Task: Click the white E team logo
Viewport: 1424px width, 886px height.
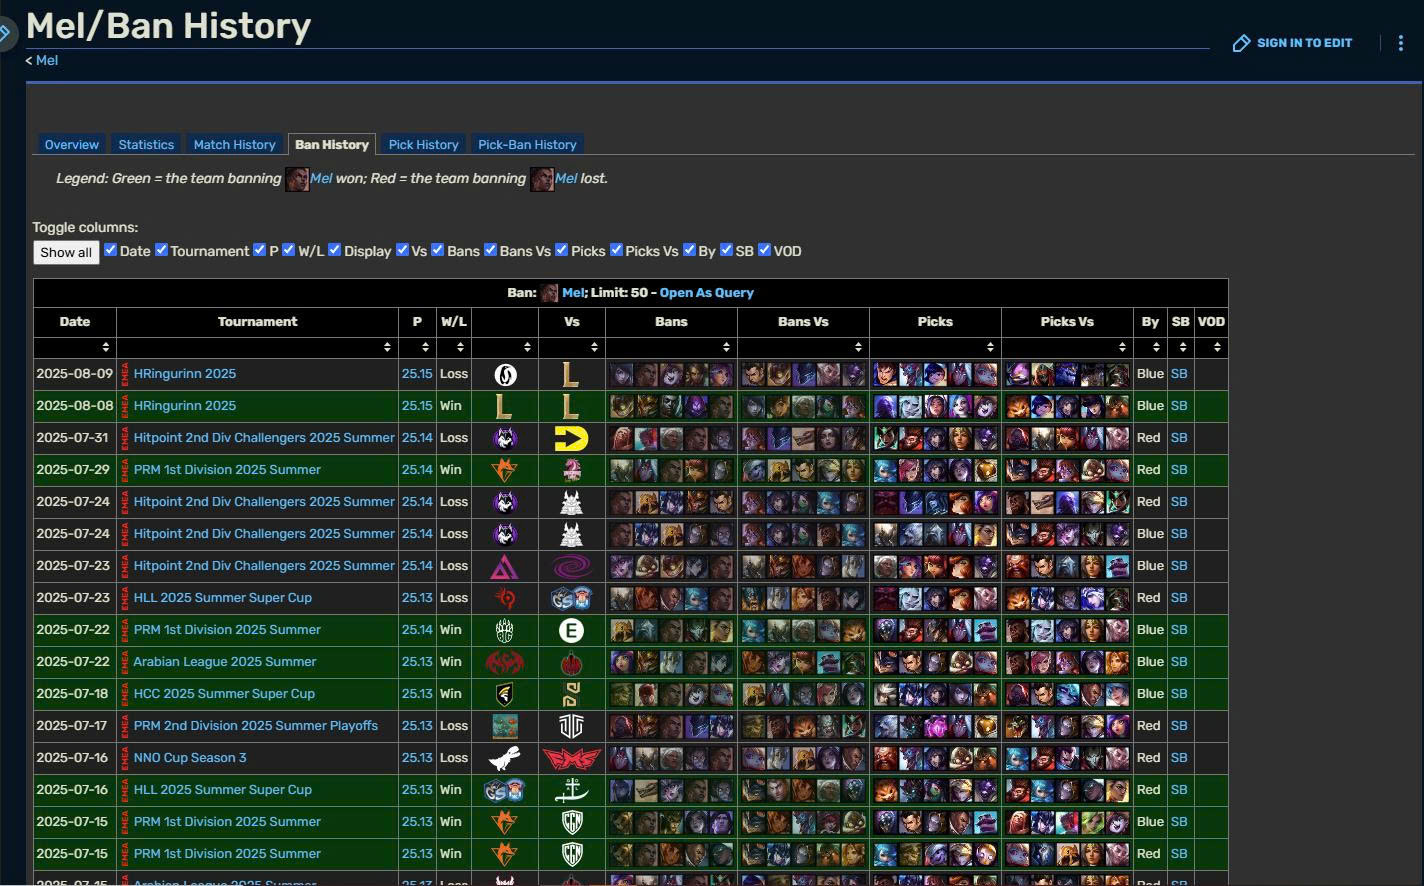Action: [x=571, y=630]
